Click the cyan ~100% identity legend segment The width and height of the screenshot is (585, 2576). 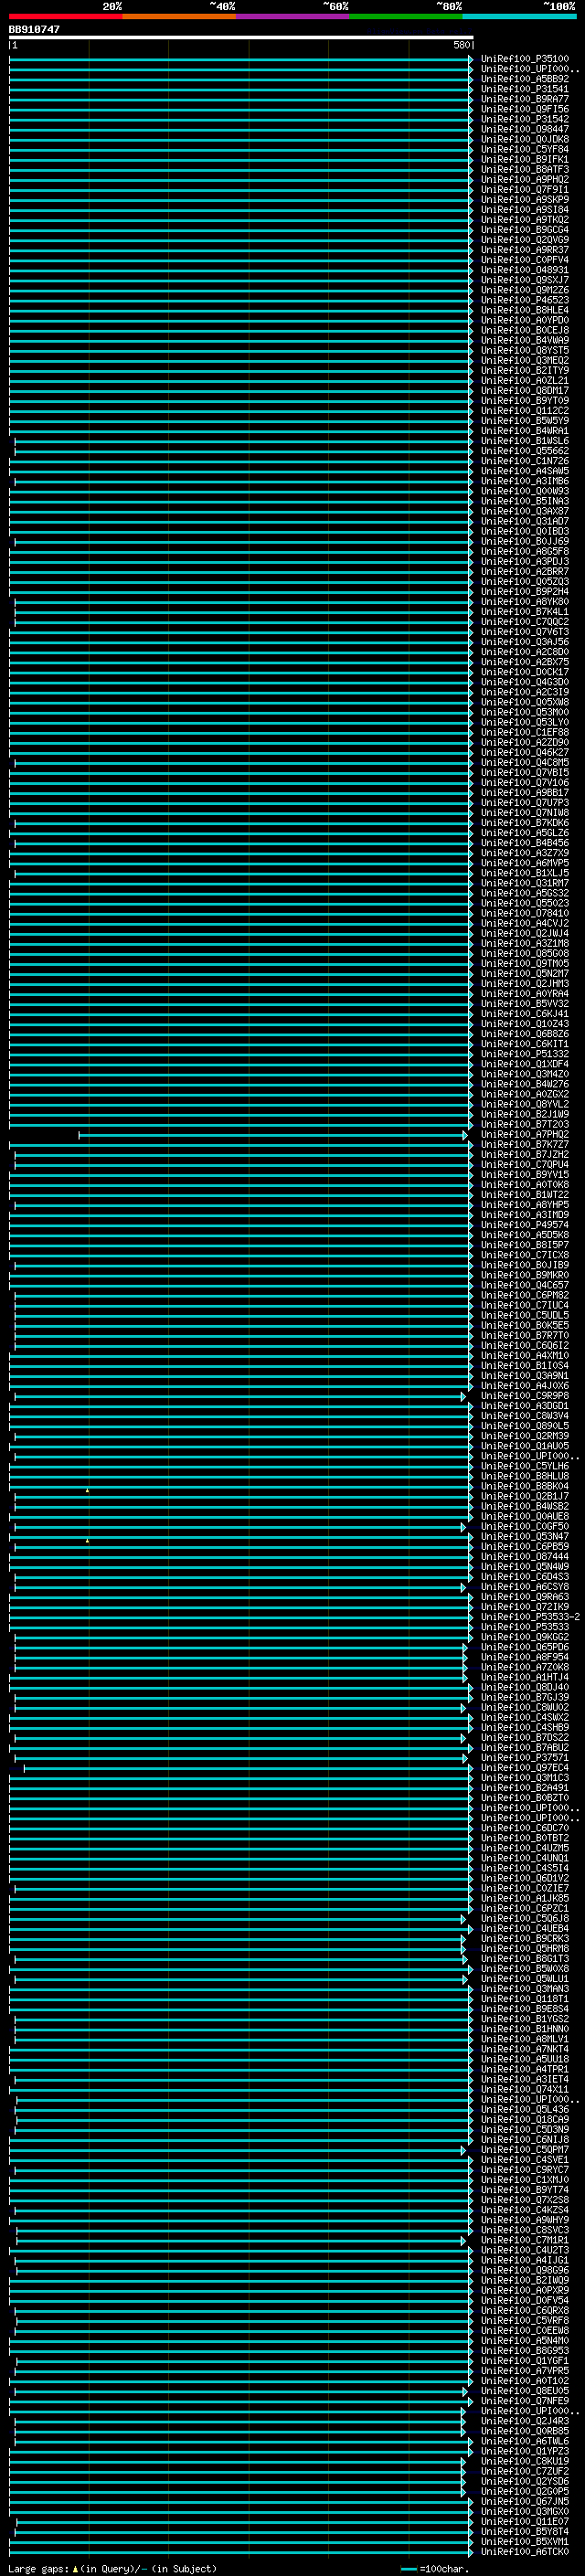click(519, 16)
